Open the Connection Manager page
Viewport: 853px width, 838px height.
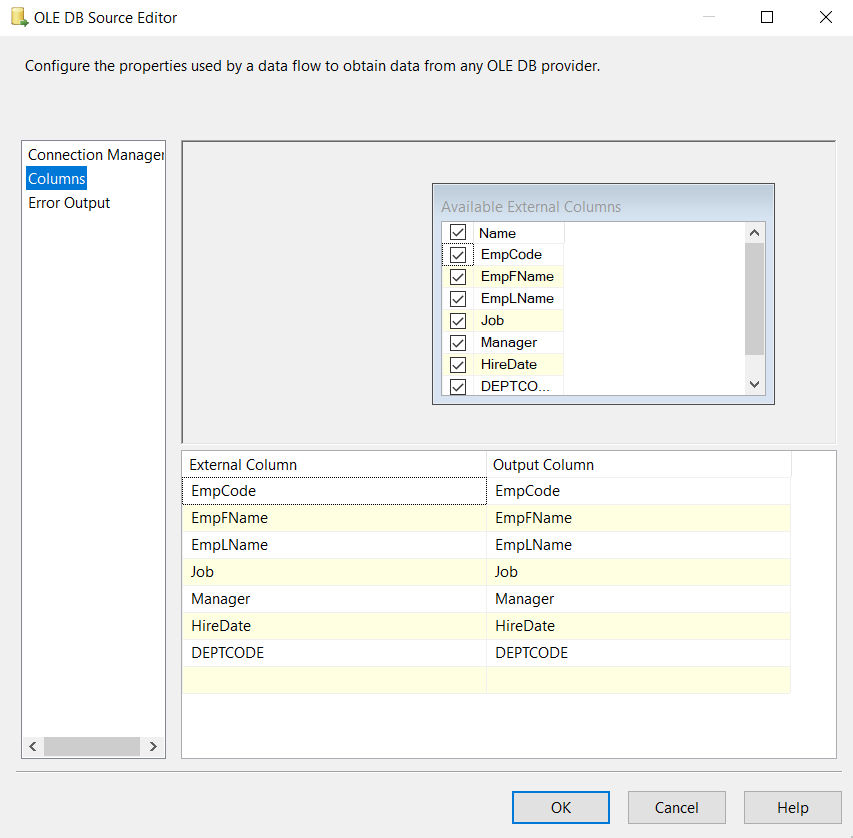pyautogui.click(x=94, y=154)
